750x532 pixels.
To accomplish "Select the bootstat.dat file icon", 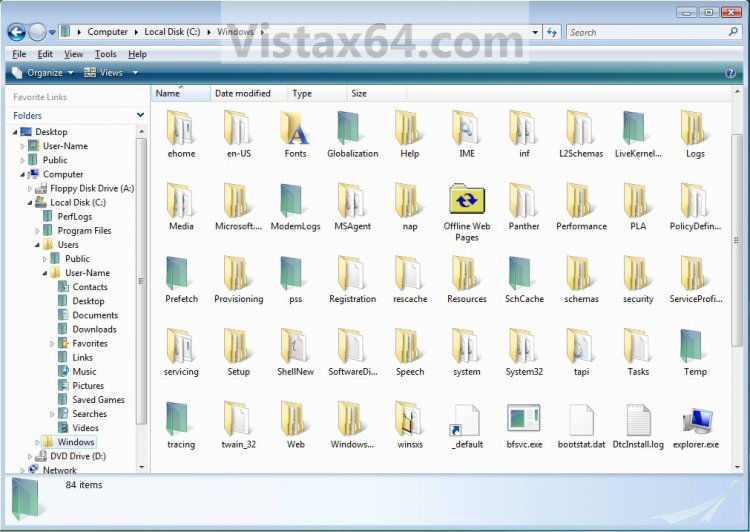I will coord(582,420).
